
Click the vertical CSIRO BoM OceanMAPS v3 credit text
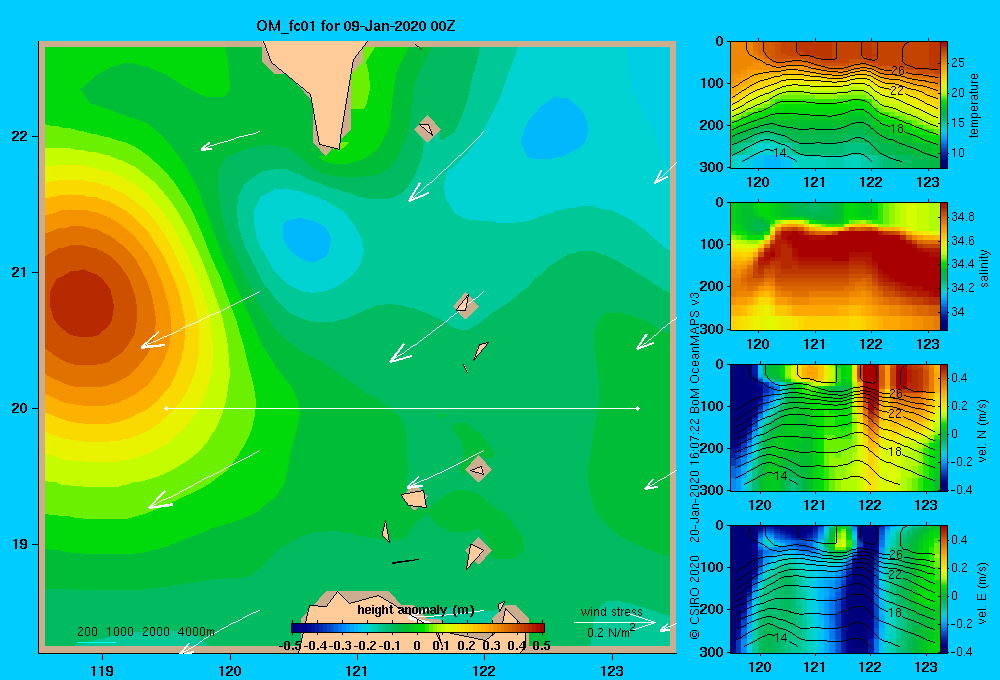pyautogui.click(x=695, y=466)
